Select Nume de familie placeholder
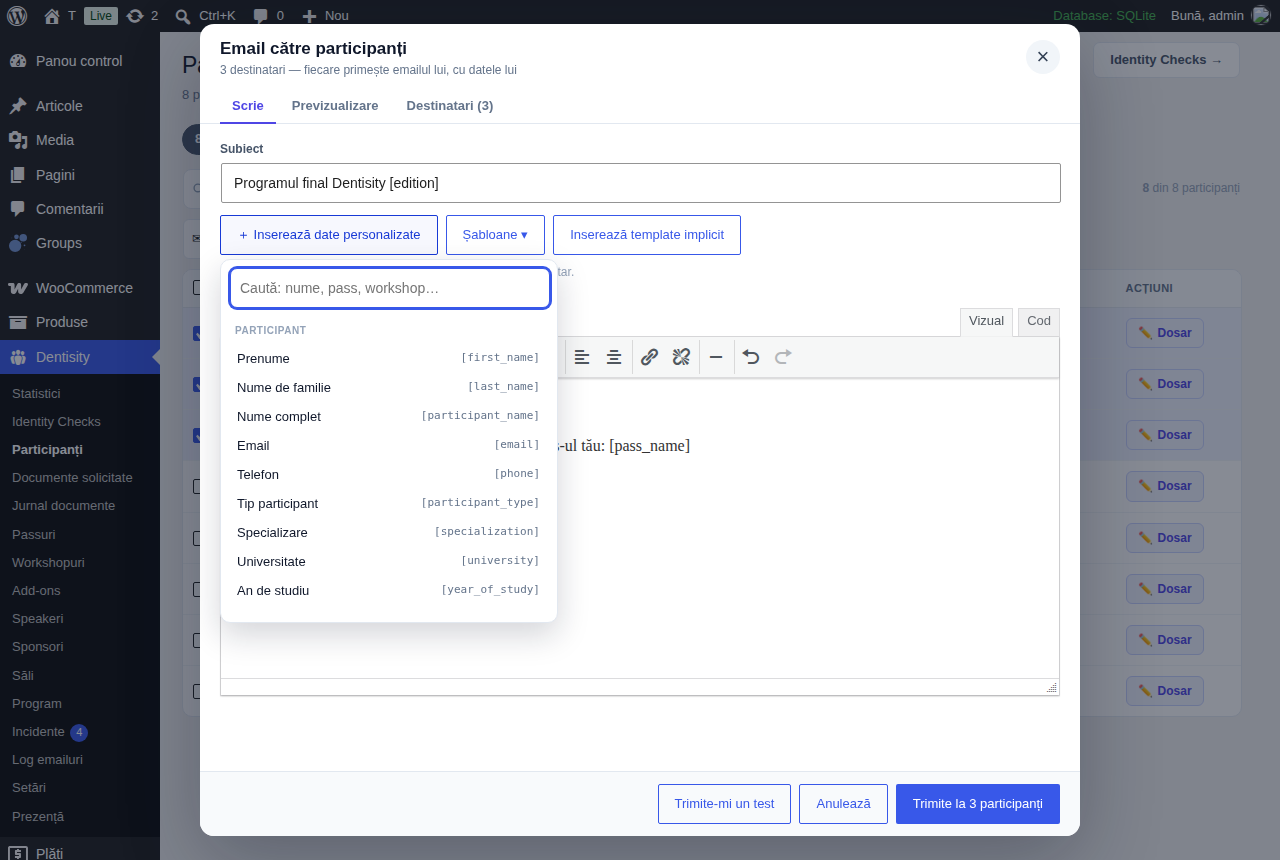This screenshot has width=1280, height=860. click(388, 387)
